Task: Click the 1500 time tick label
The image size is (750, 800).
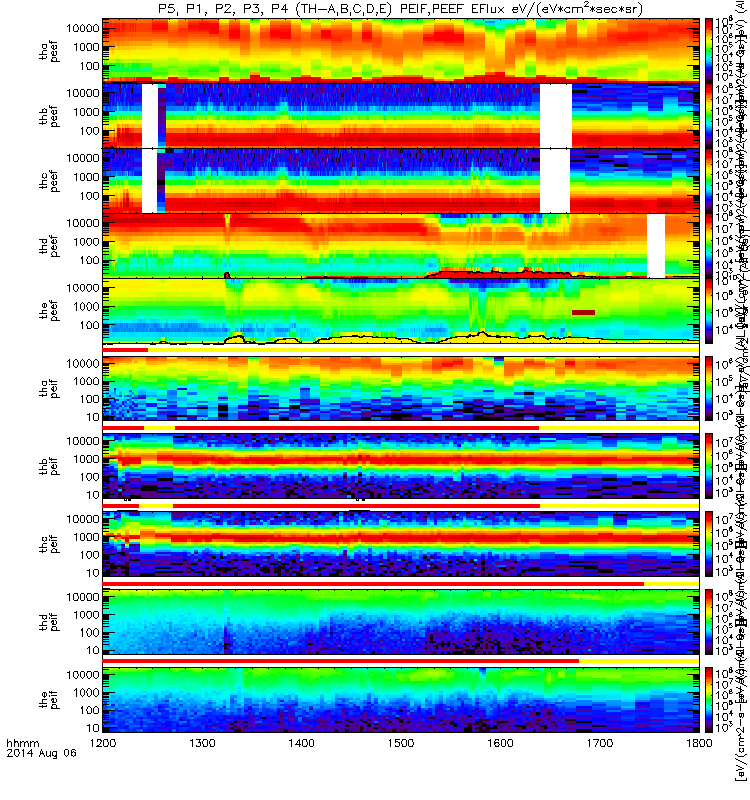Action: coord(401,743)
